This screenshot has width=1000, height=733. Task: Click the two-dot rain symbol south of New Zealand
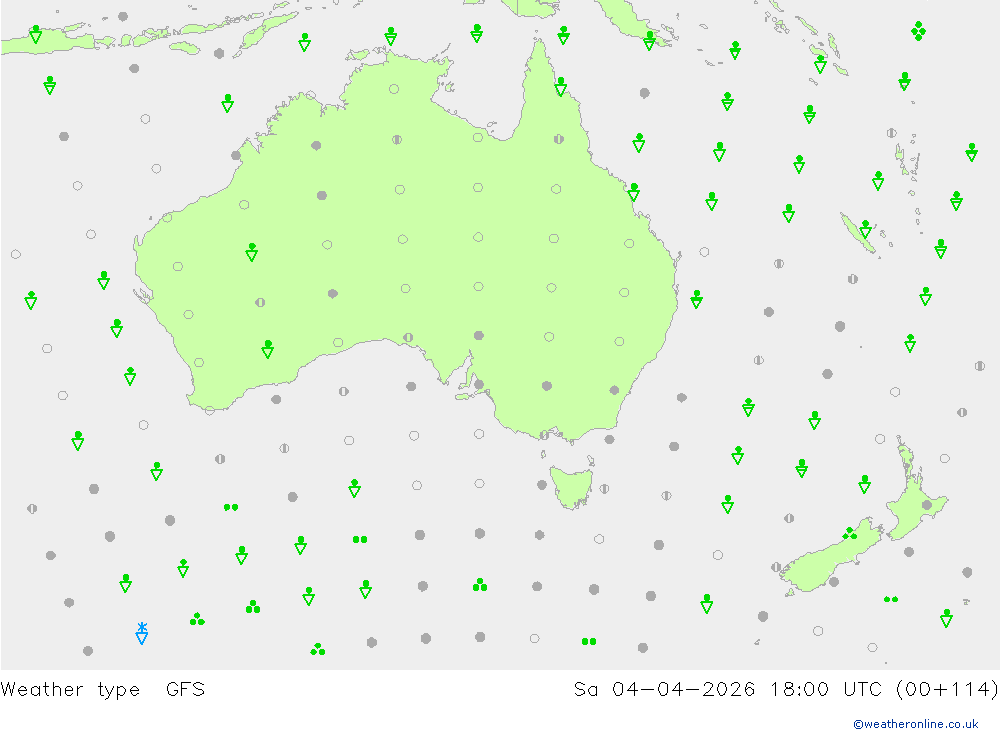pyautogui.click(x=891, y=599)
